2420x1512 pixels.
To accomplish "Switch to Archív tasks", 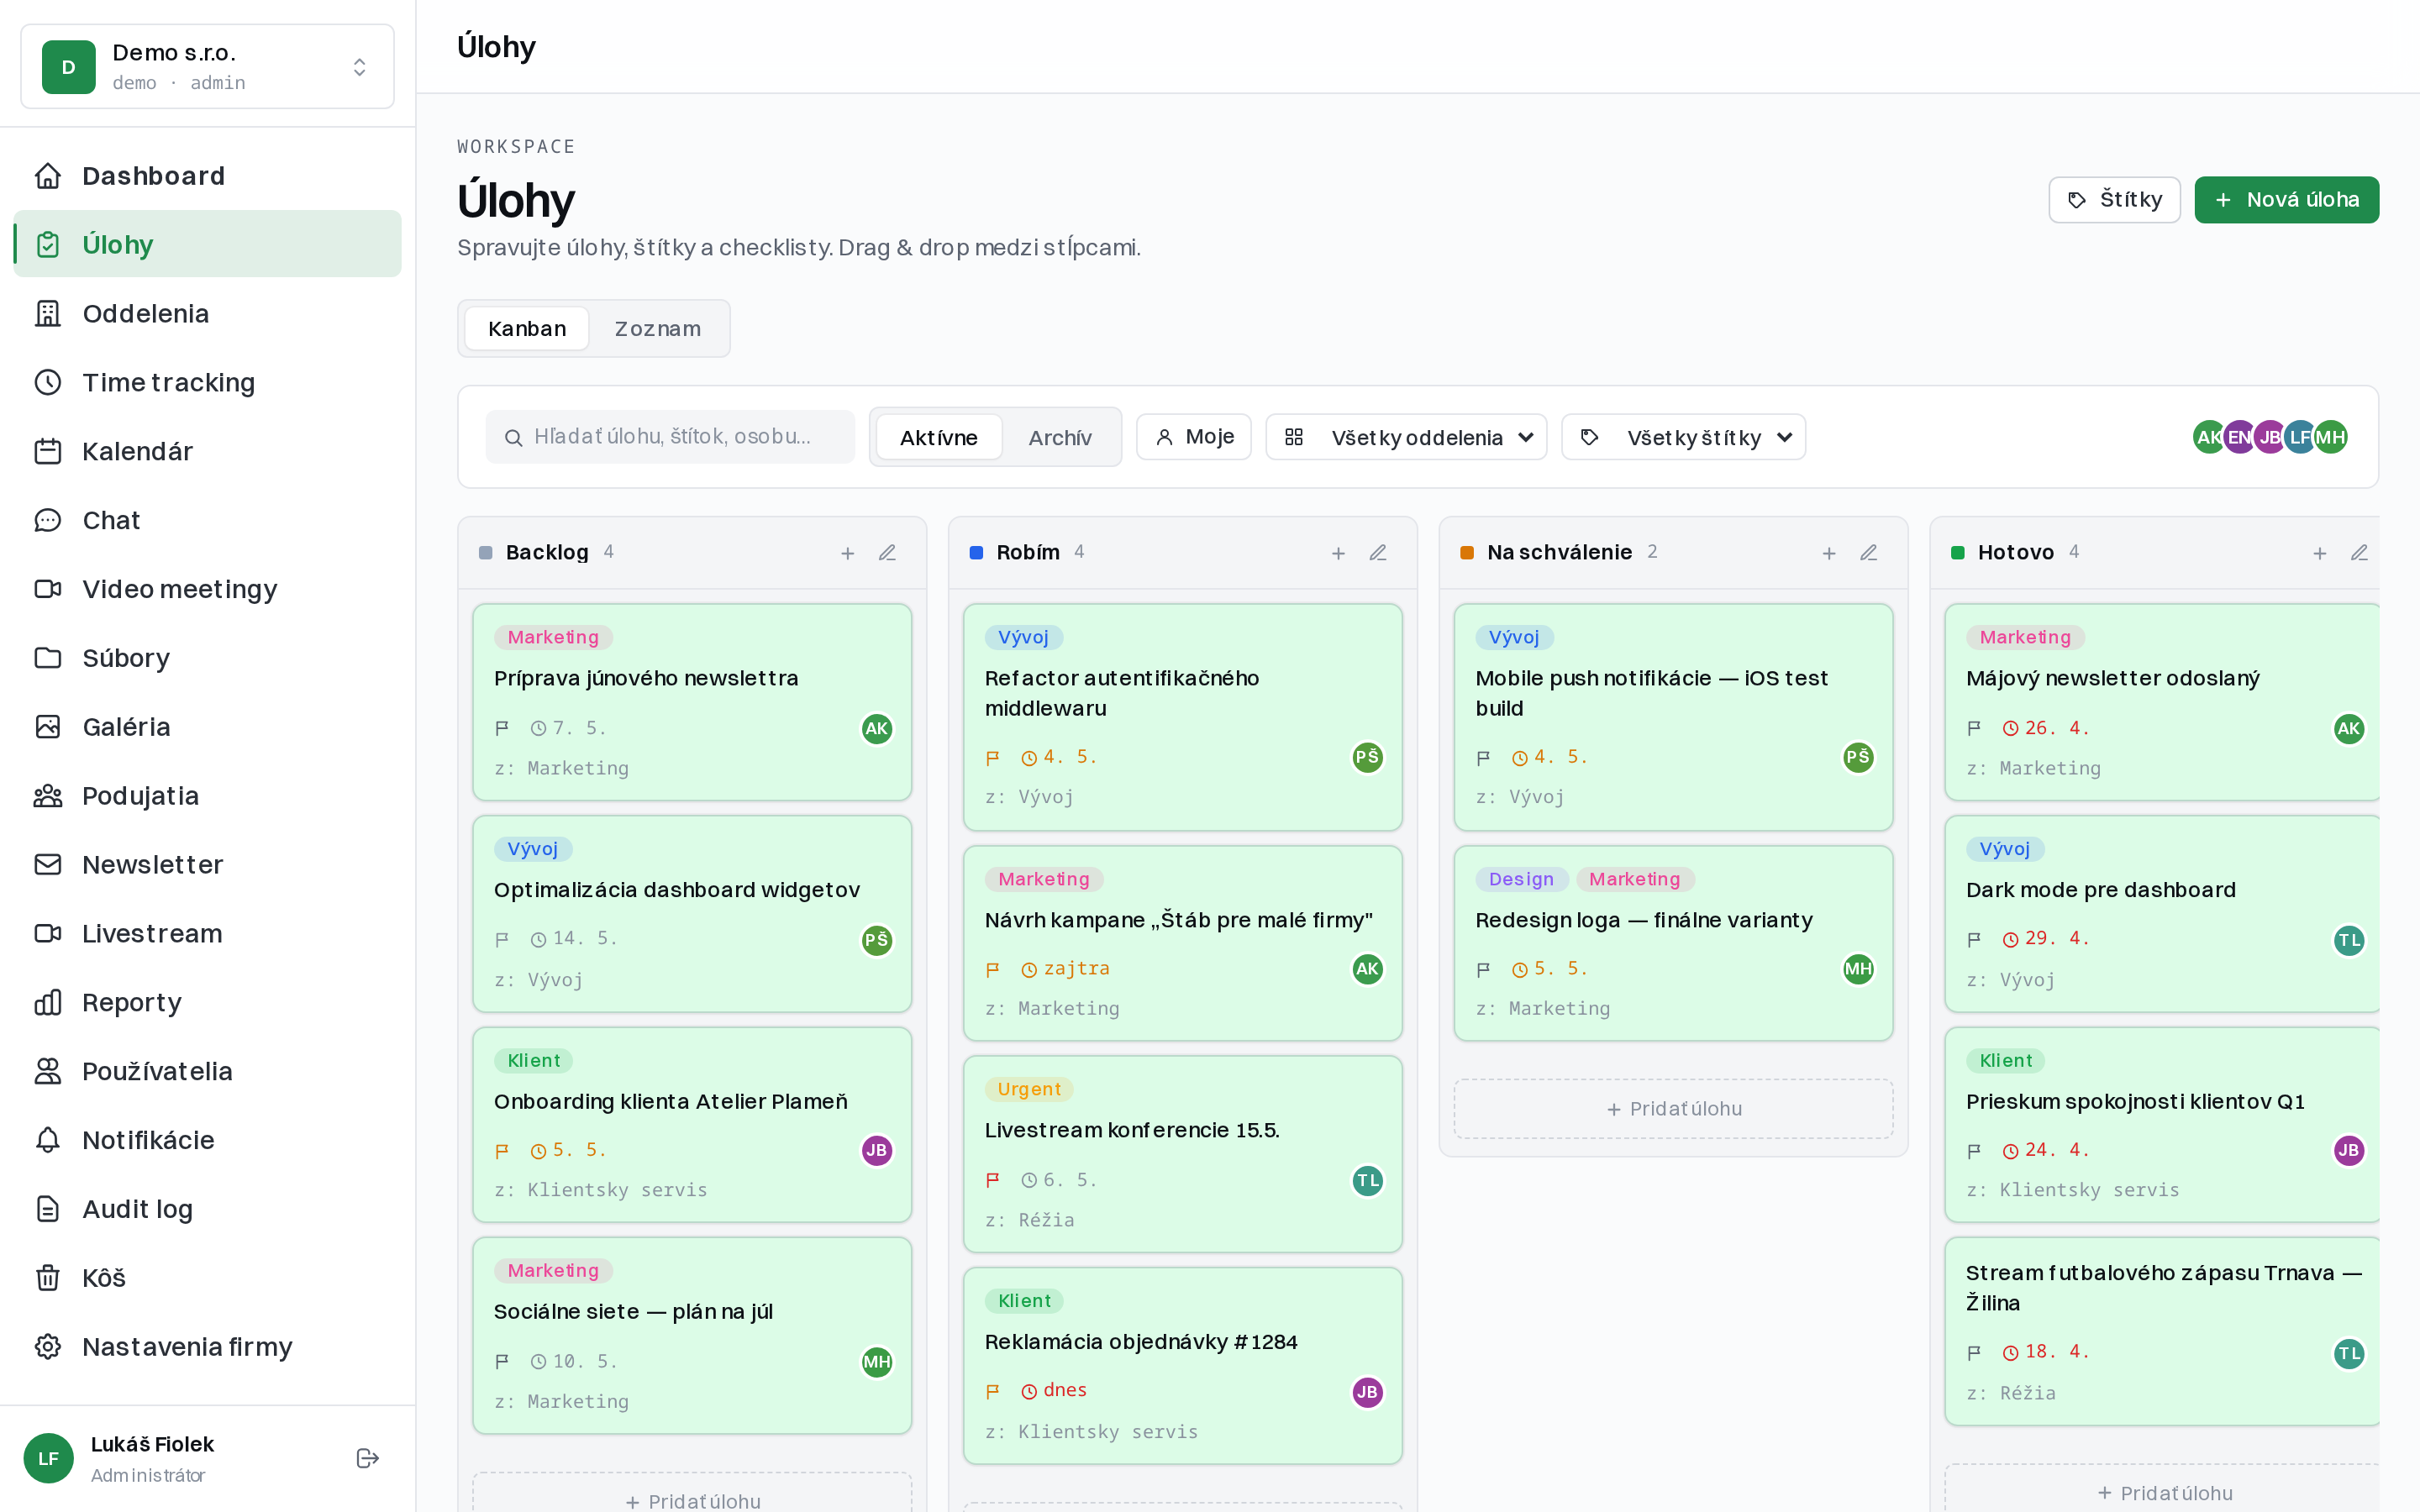I will pos(1059,438).
